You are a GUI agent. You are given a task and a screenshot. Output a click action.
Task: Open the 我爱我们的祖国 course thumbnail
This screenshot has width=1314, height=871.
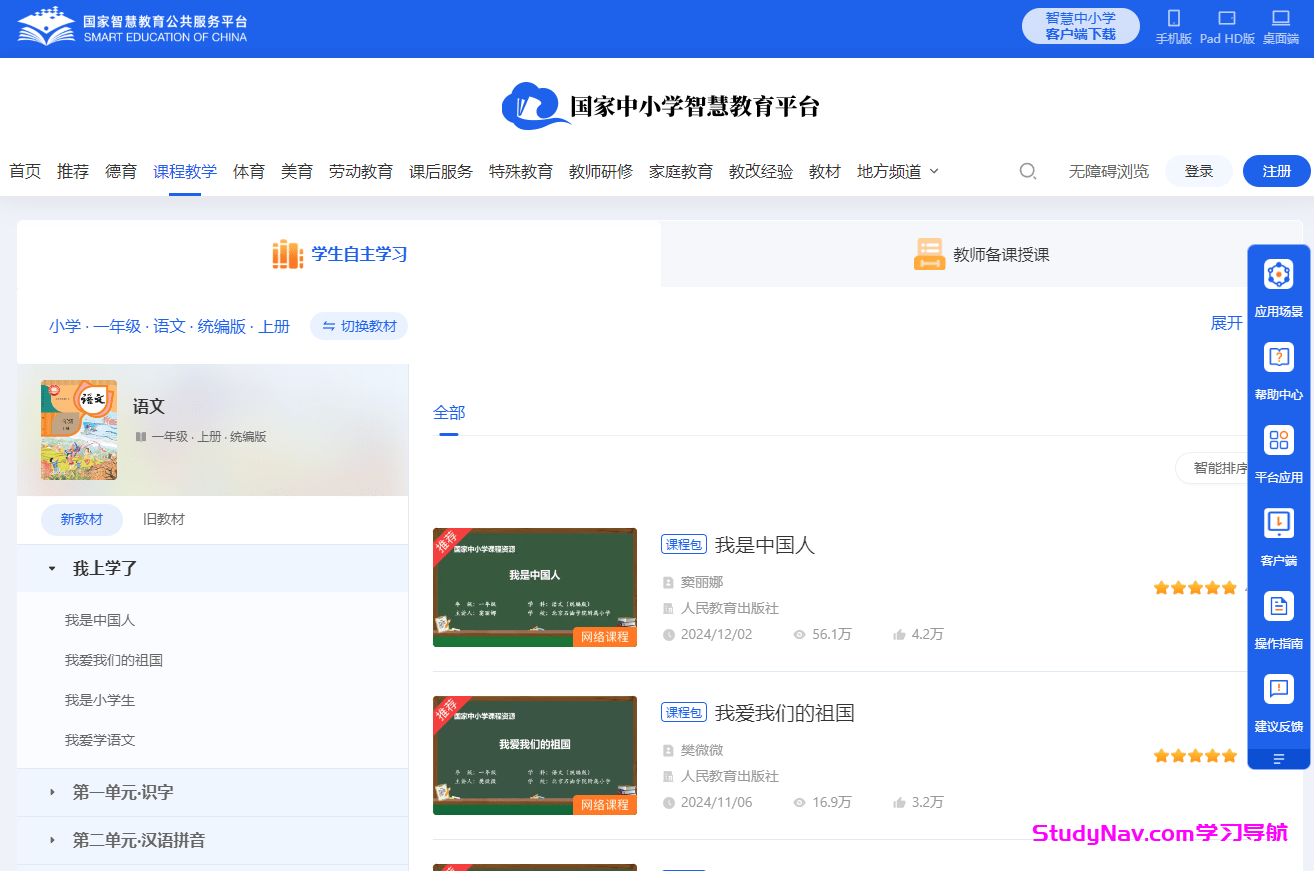tap(534, 756)
